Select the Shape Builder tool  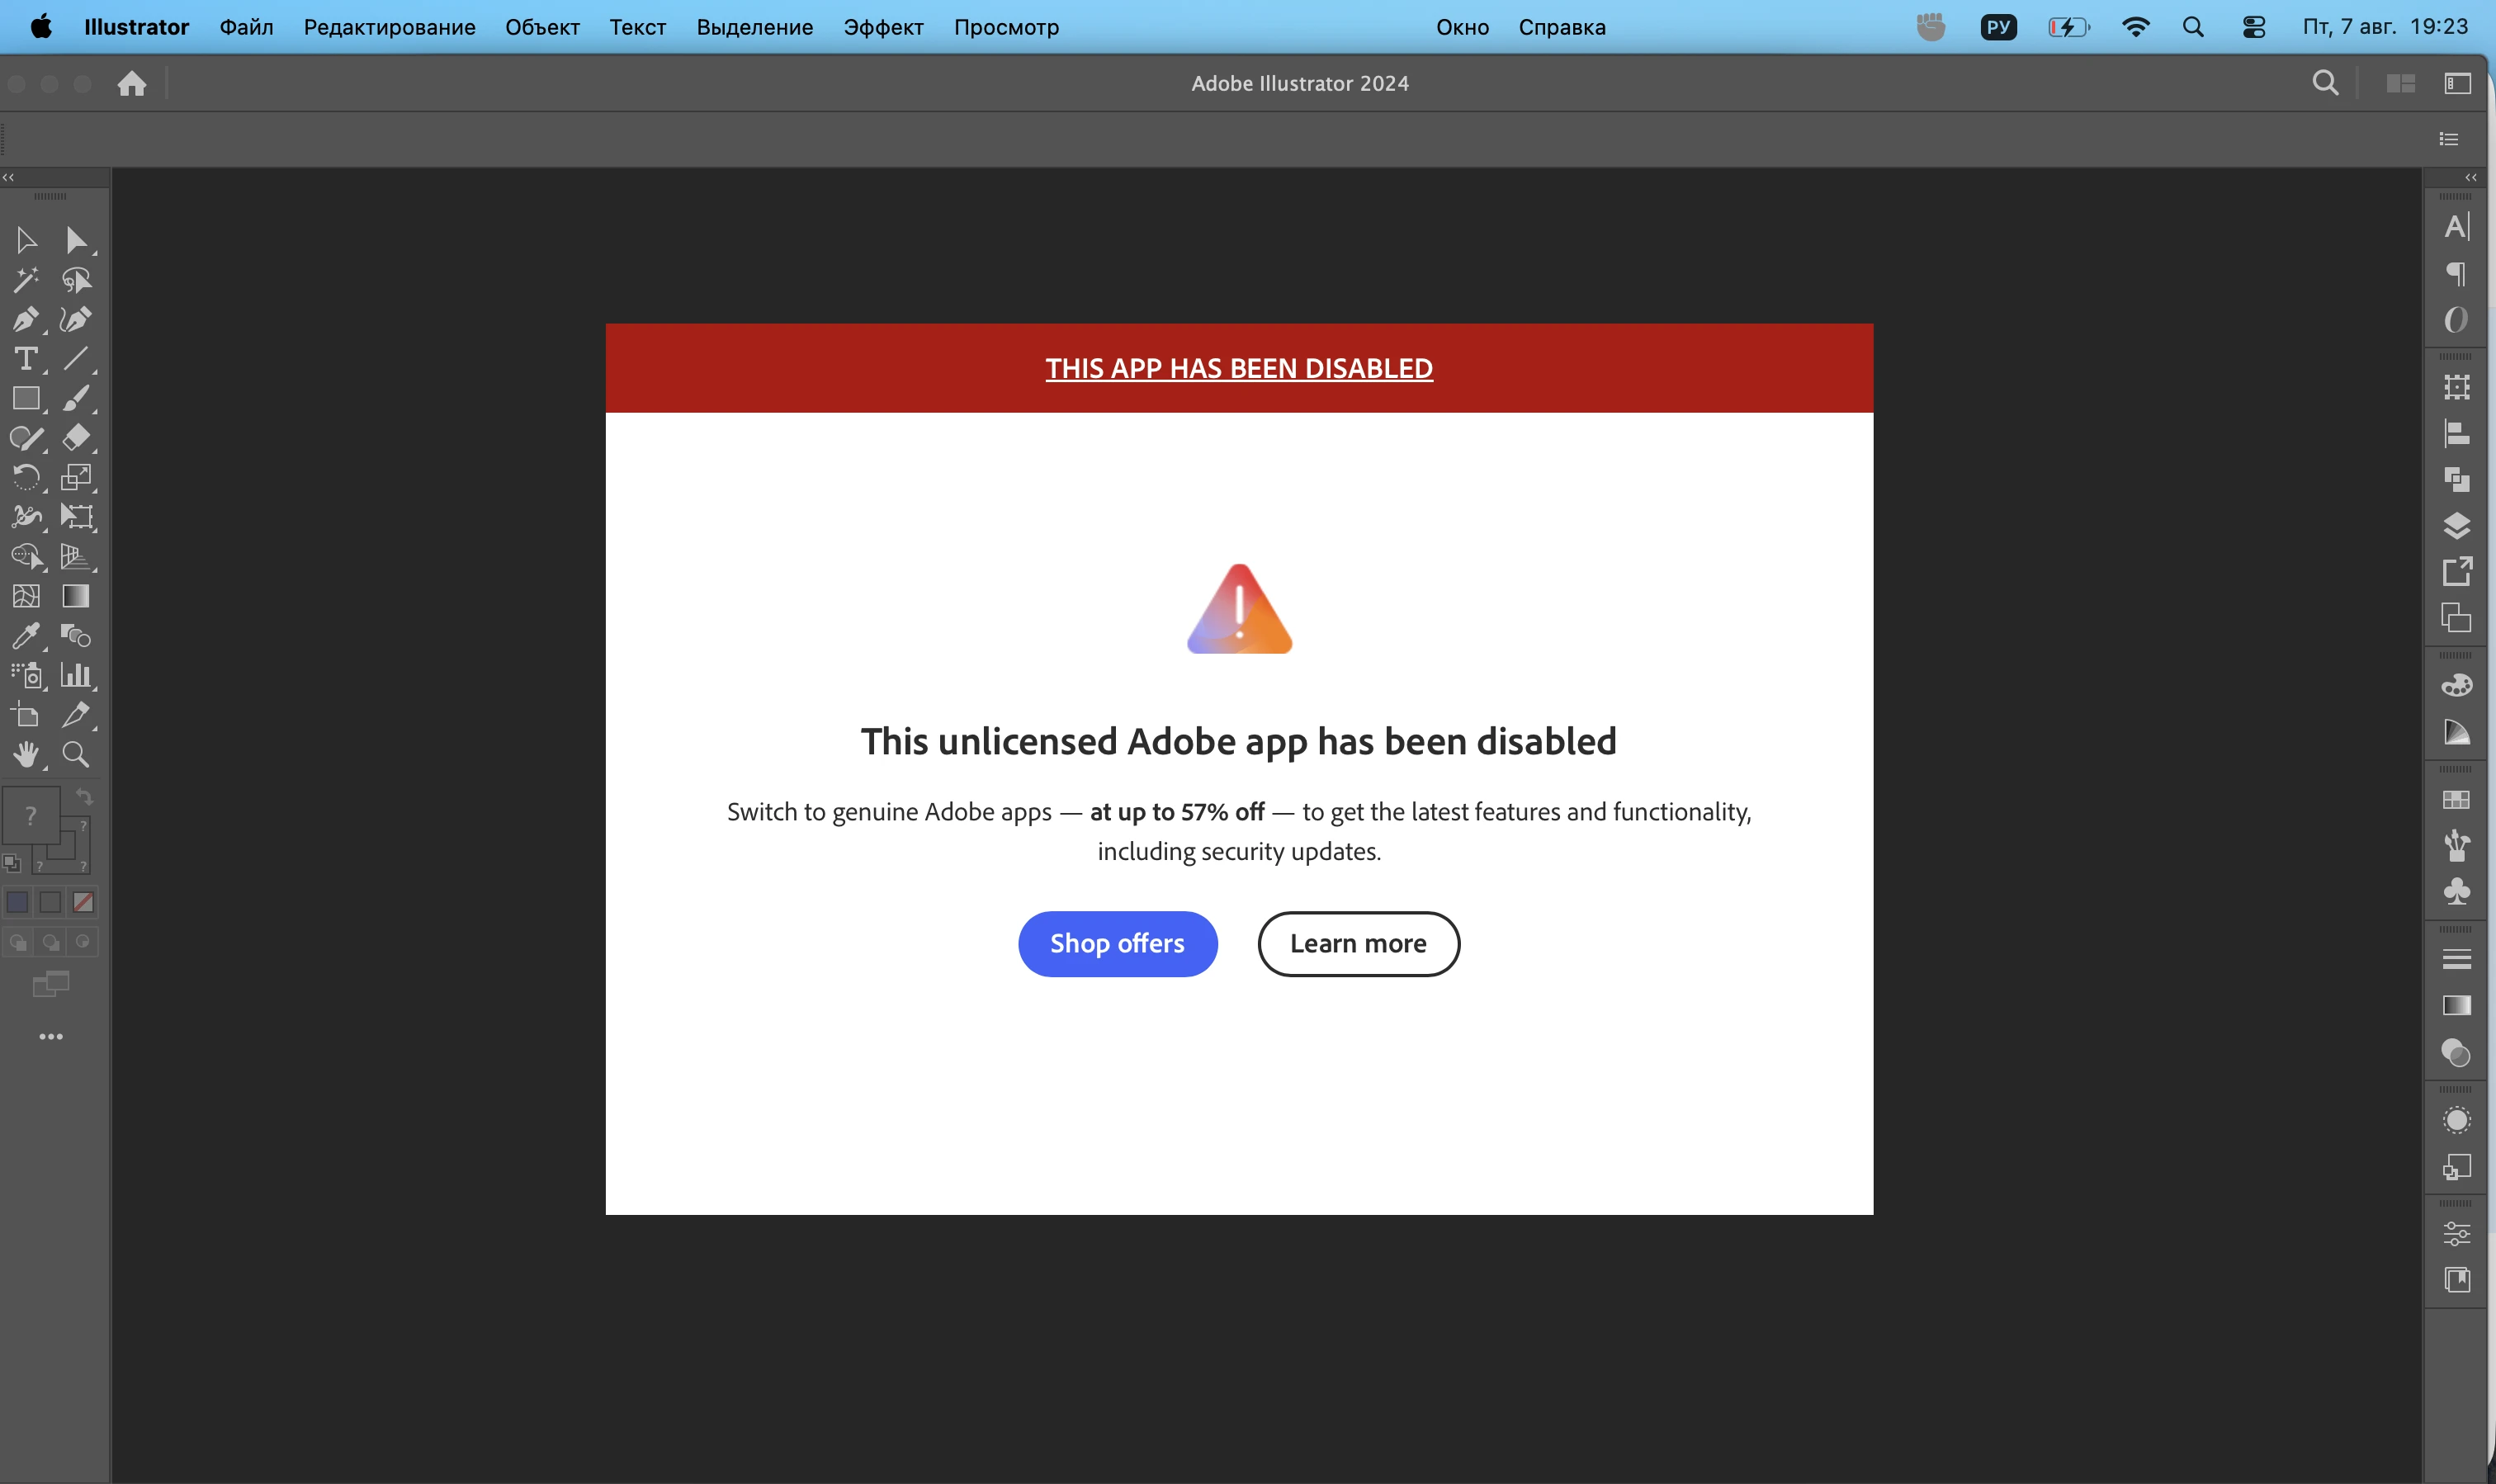[26, 556]
